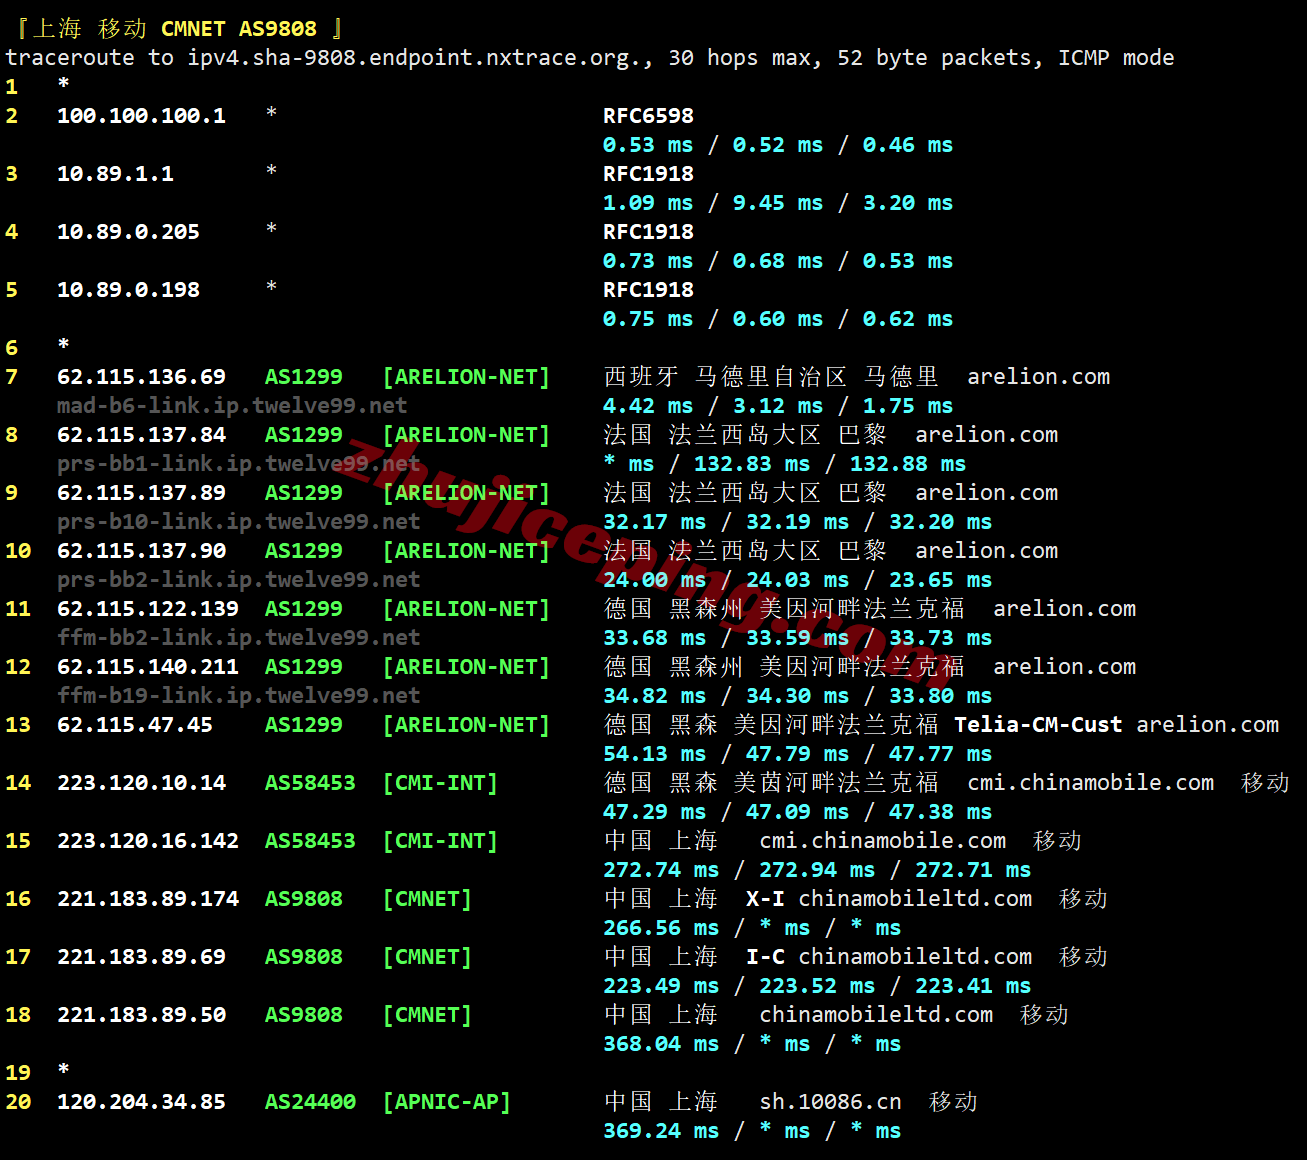Click hostname mad-b6-link.ip.twelve99.net

pyautogui.click(x=232, y=406)
